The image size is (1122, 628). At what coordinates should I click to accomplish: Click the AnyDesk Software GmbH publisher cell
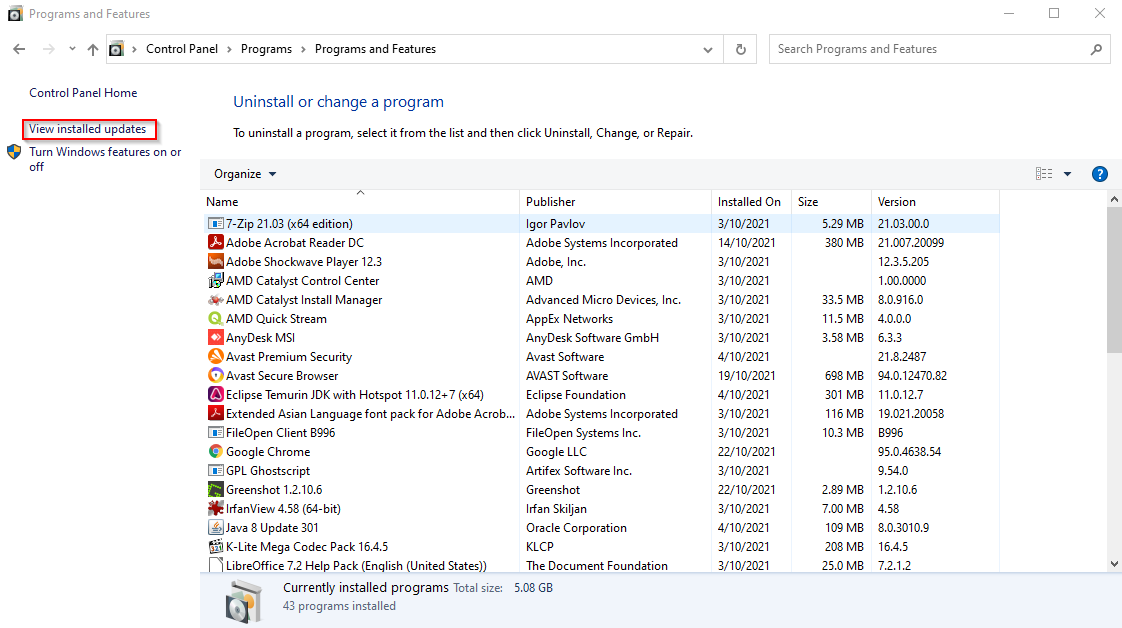coord(592,338)
